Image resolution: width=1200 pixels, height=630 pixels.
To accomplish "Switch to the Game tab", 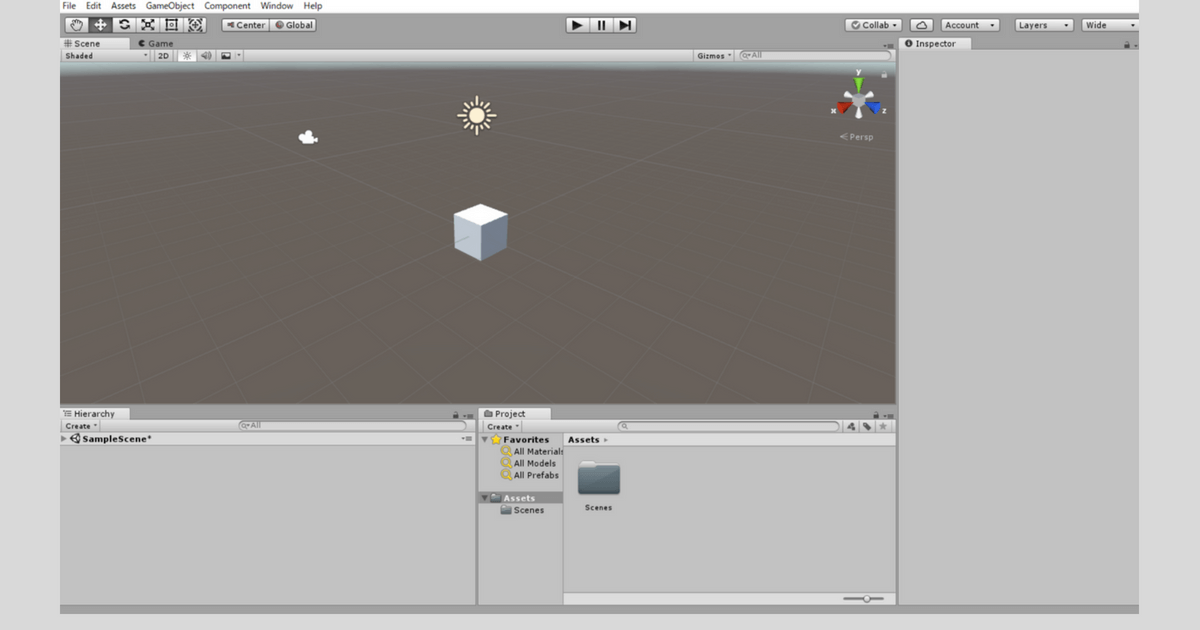I will pos(156,43).
